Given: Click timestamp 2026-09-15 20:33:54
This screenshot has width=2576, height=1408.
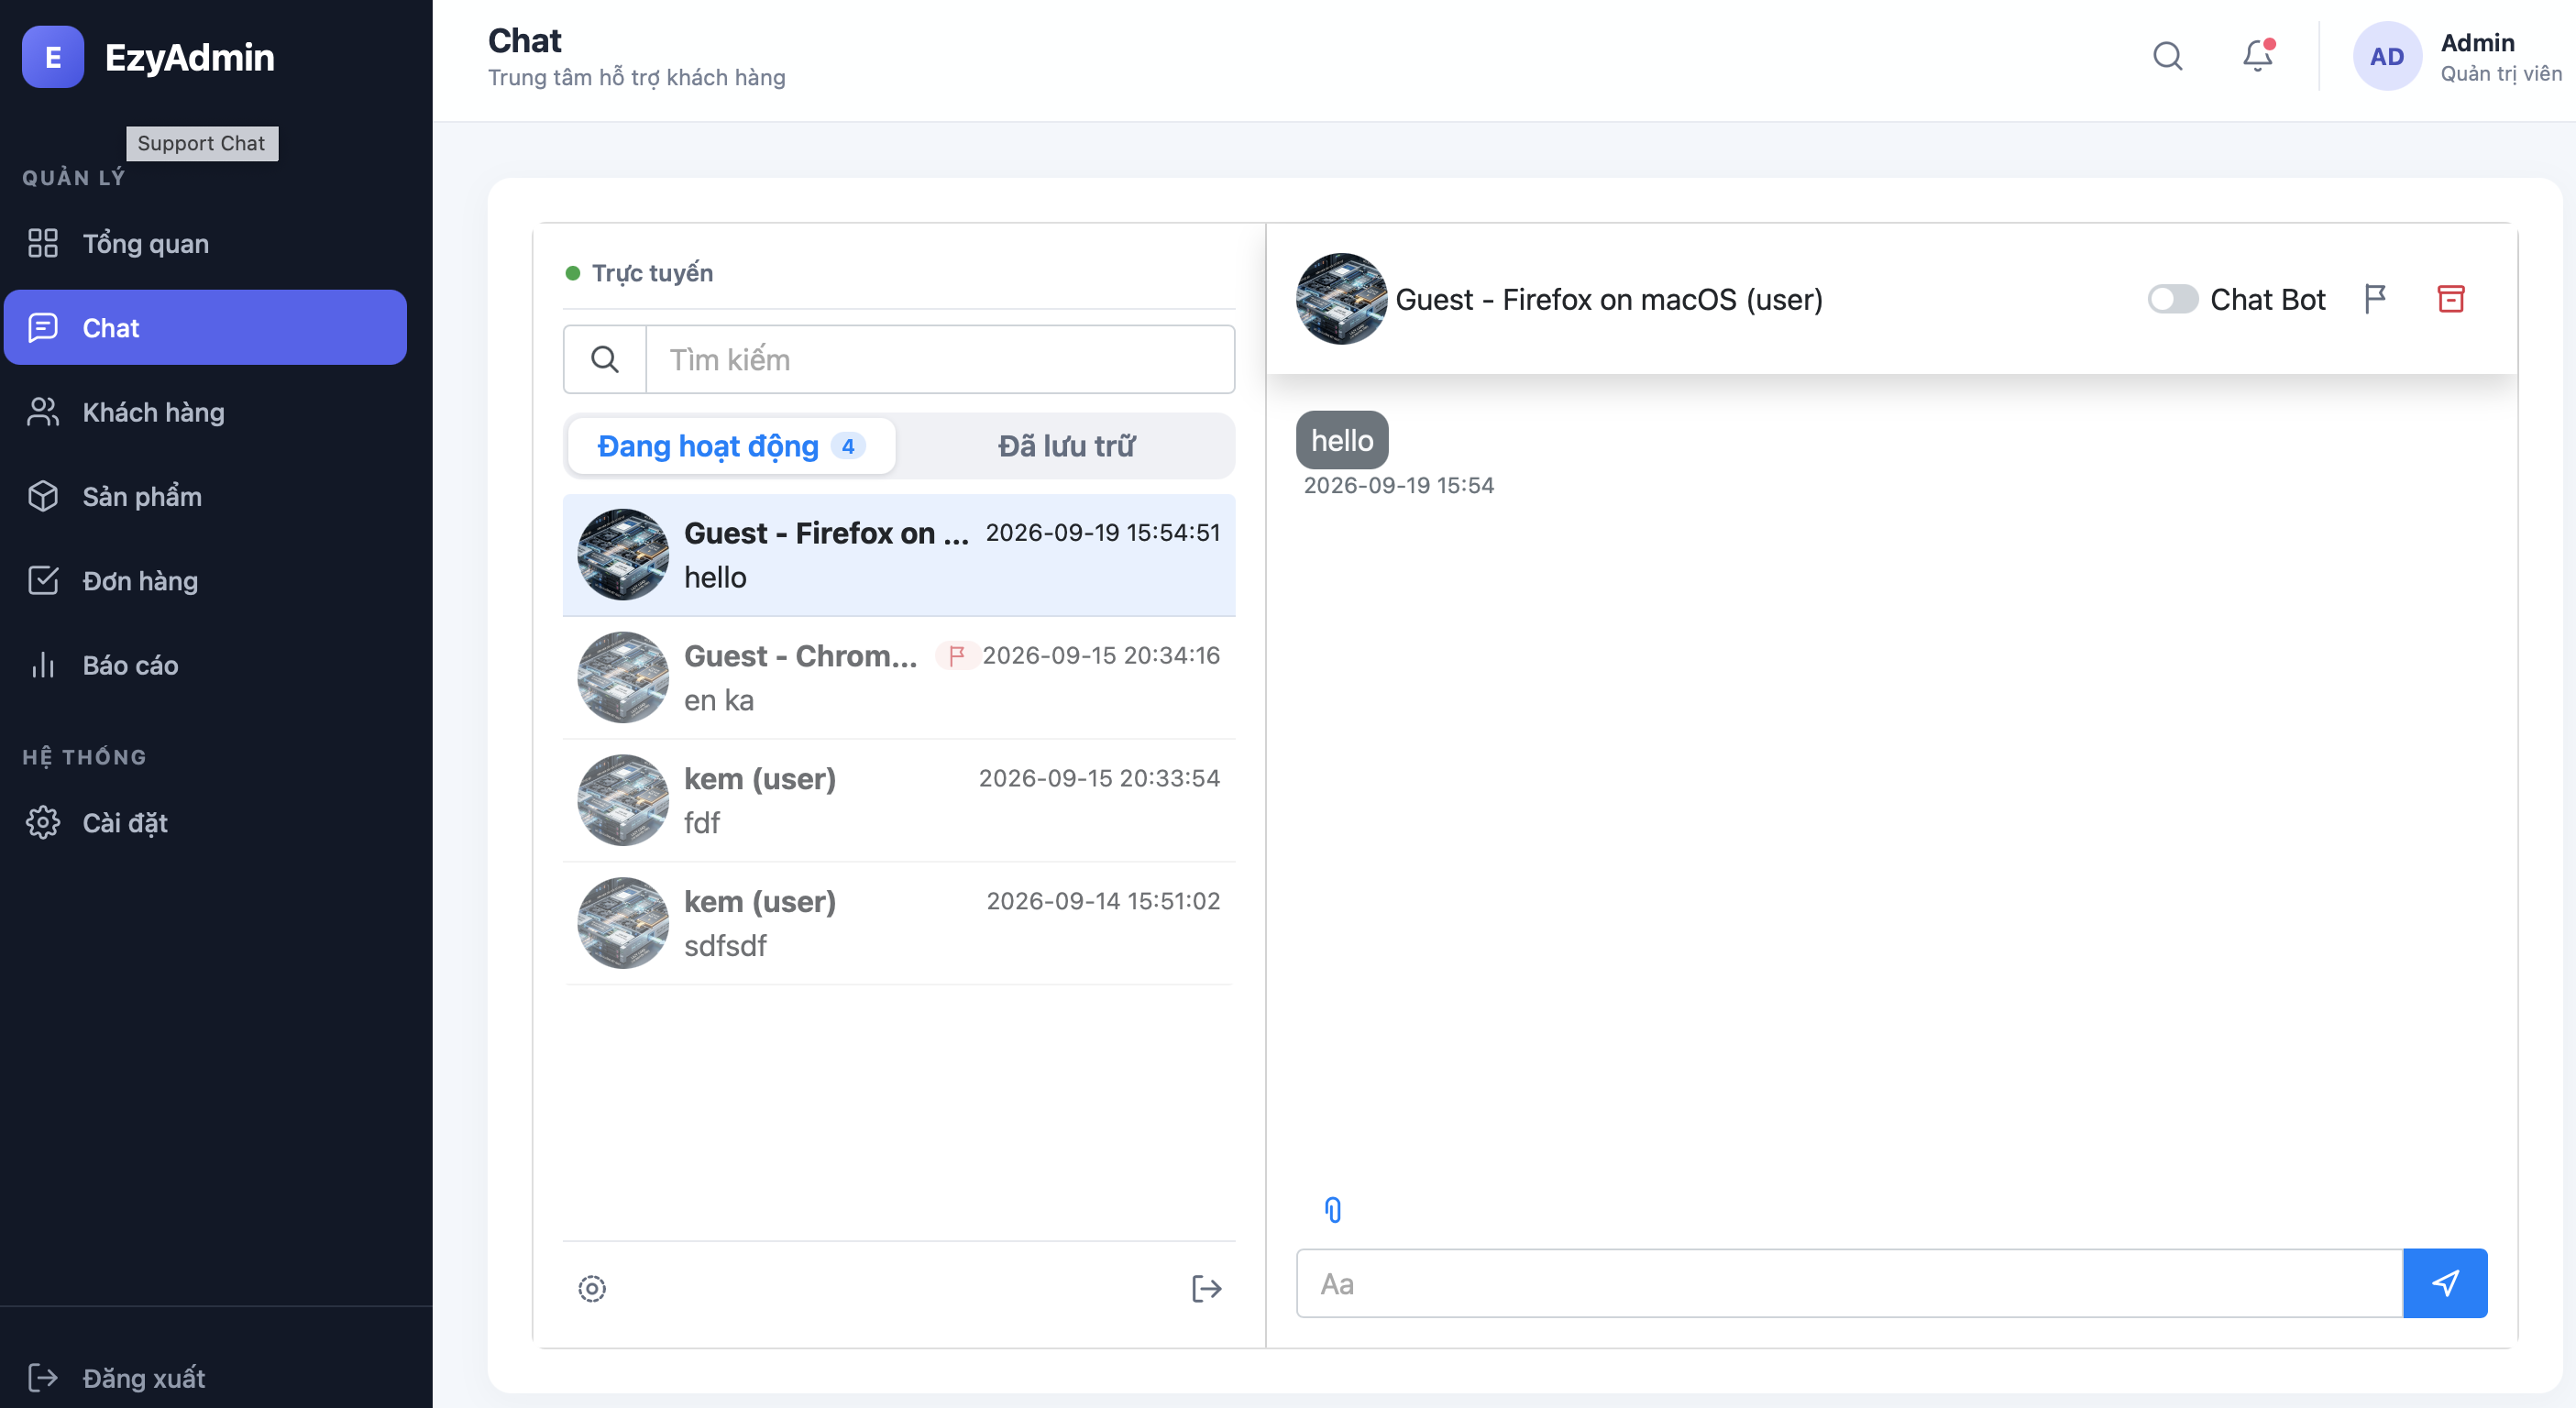Looking at the screenshot, I should pyautogui.click(x=1099, y=778).
